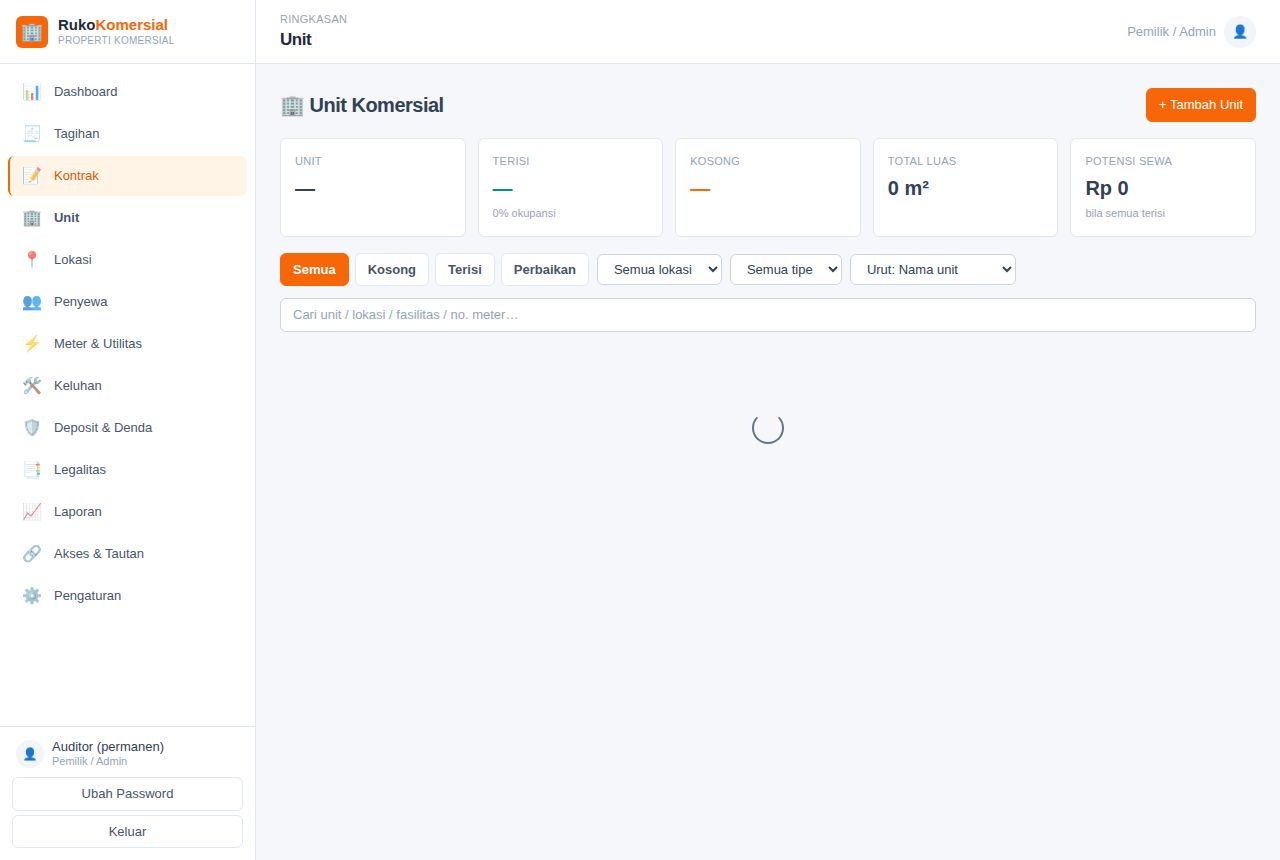Go to the Tagihan page
This screenshot has height=860, width=1280.
tap(127, 134)
